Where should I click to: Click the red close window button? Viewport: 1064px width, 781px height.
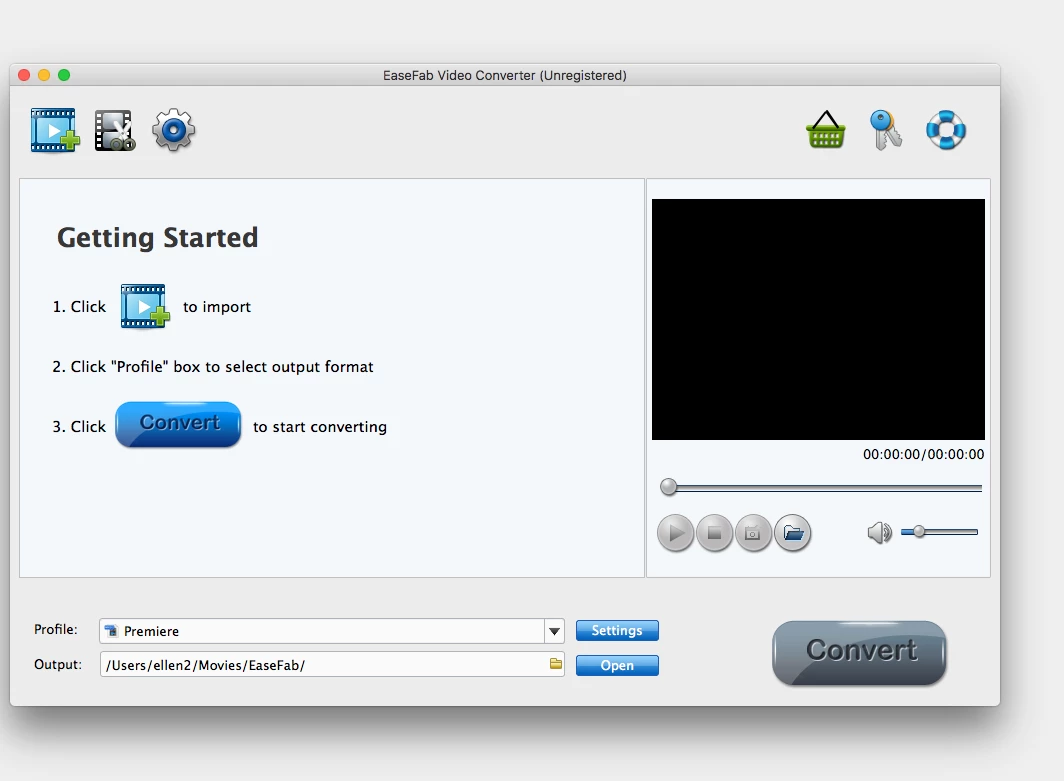(x=24, y=75)
